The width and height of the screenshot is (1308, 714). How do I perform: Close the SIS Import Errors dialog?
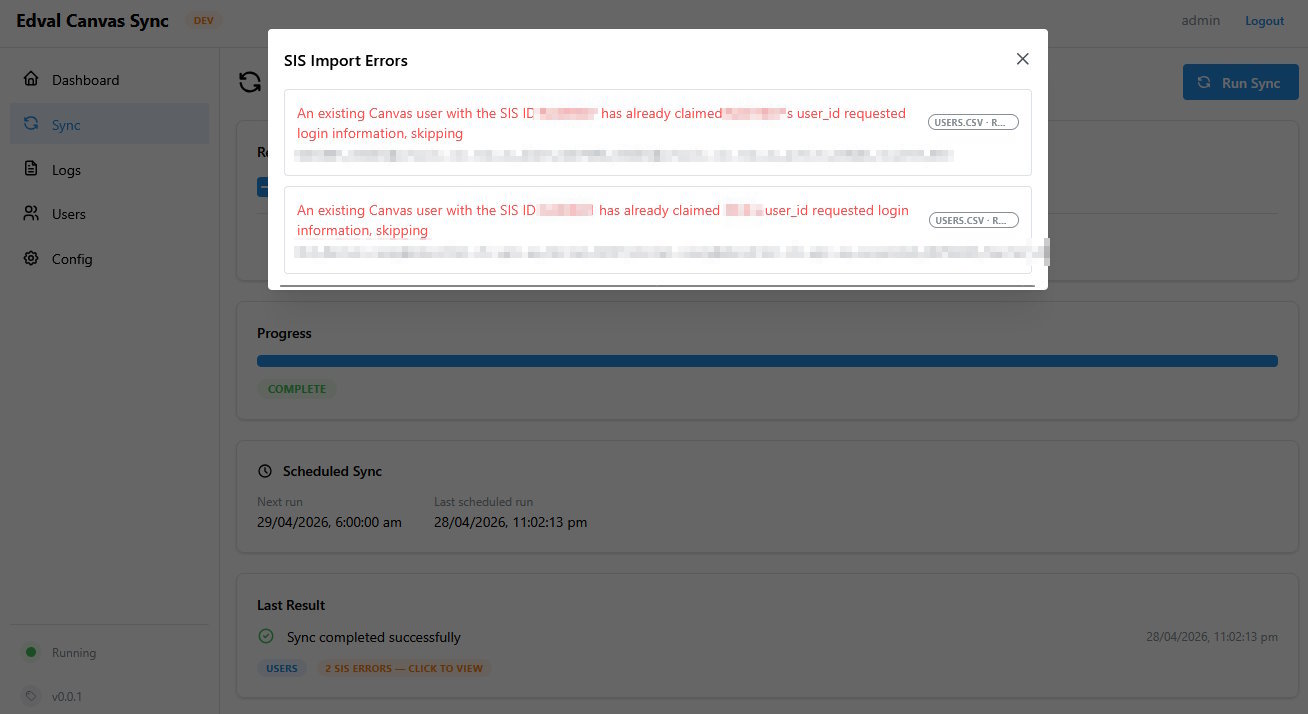click(1022, 59)
